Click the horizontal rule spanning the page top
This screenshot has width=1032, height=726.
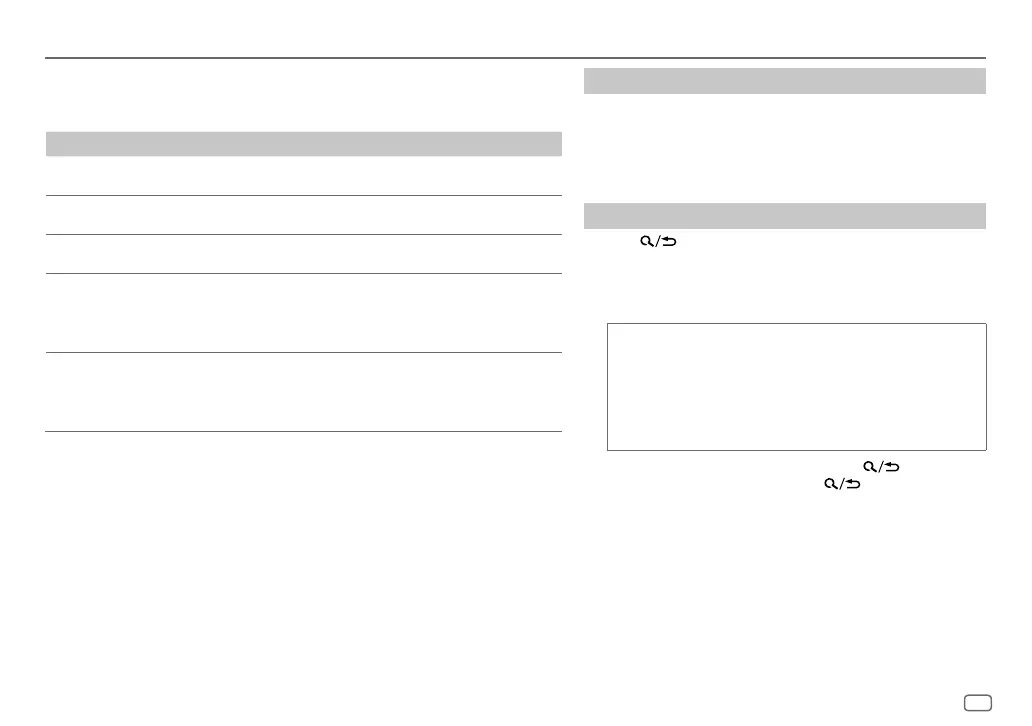coord(515,58)
